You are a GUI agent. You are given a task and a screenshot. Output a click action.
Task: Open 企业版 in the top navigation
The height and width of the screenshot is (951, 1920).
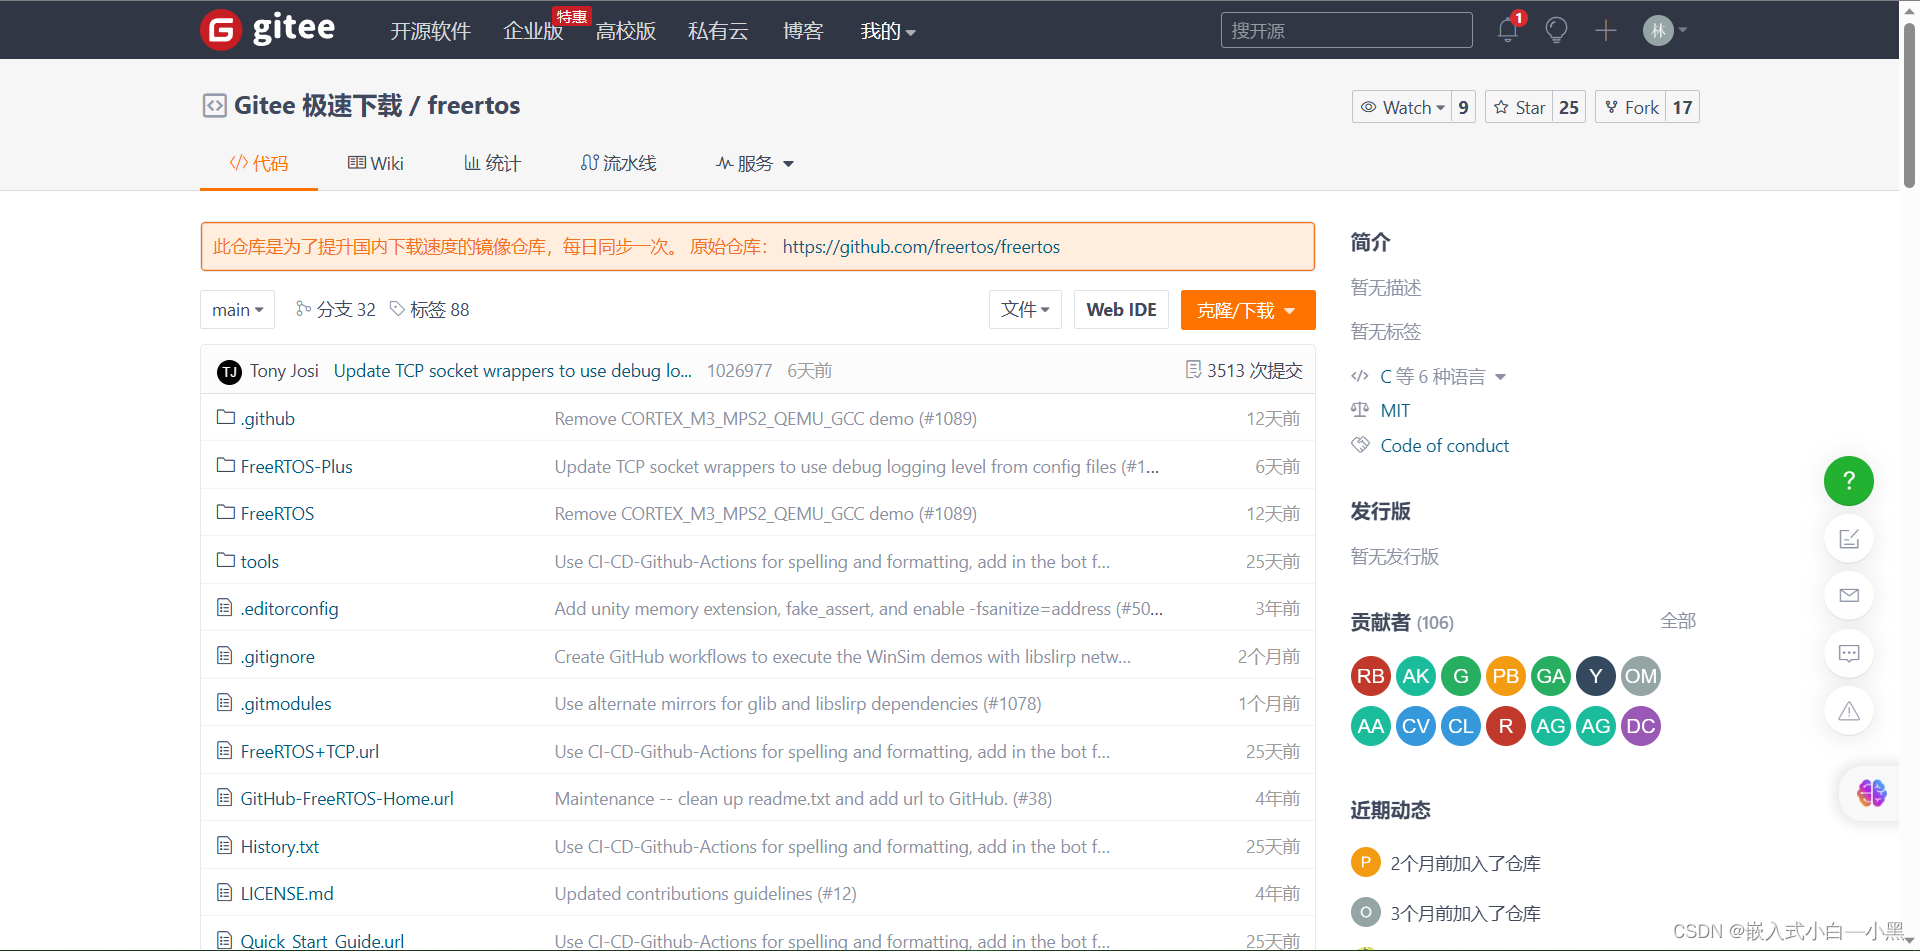[x=533, y=31]
